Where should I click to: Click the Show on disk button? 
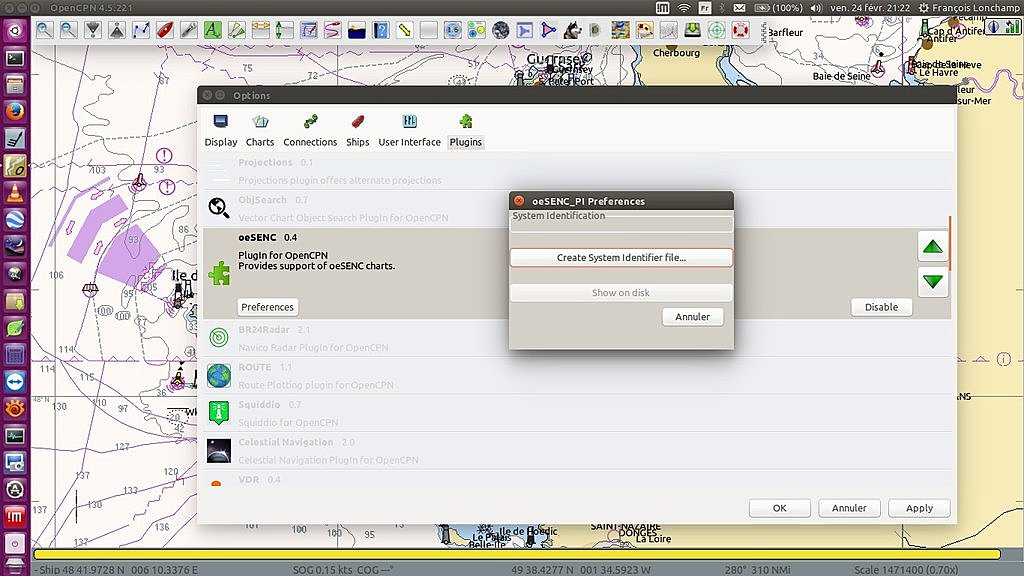pos(621,293)
